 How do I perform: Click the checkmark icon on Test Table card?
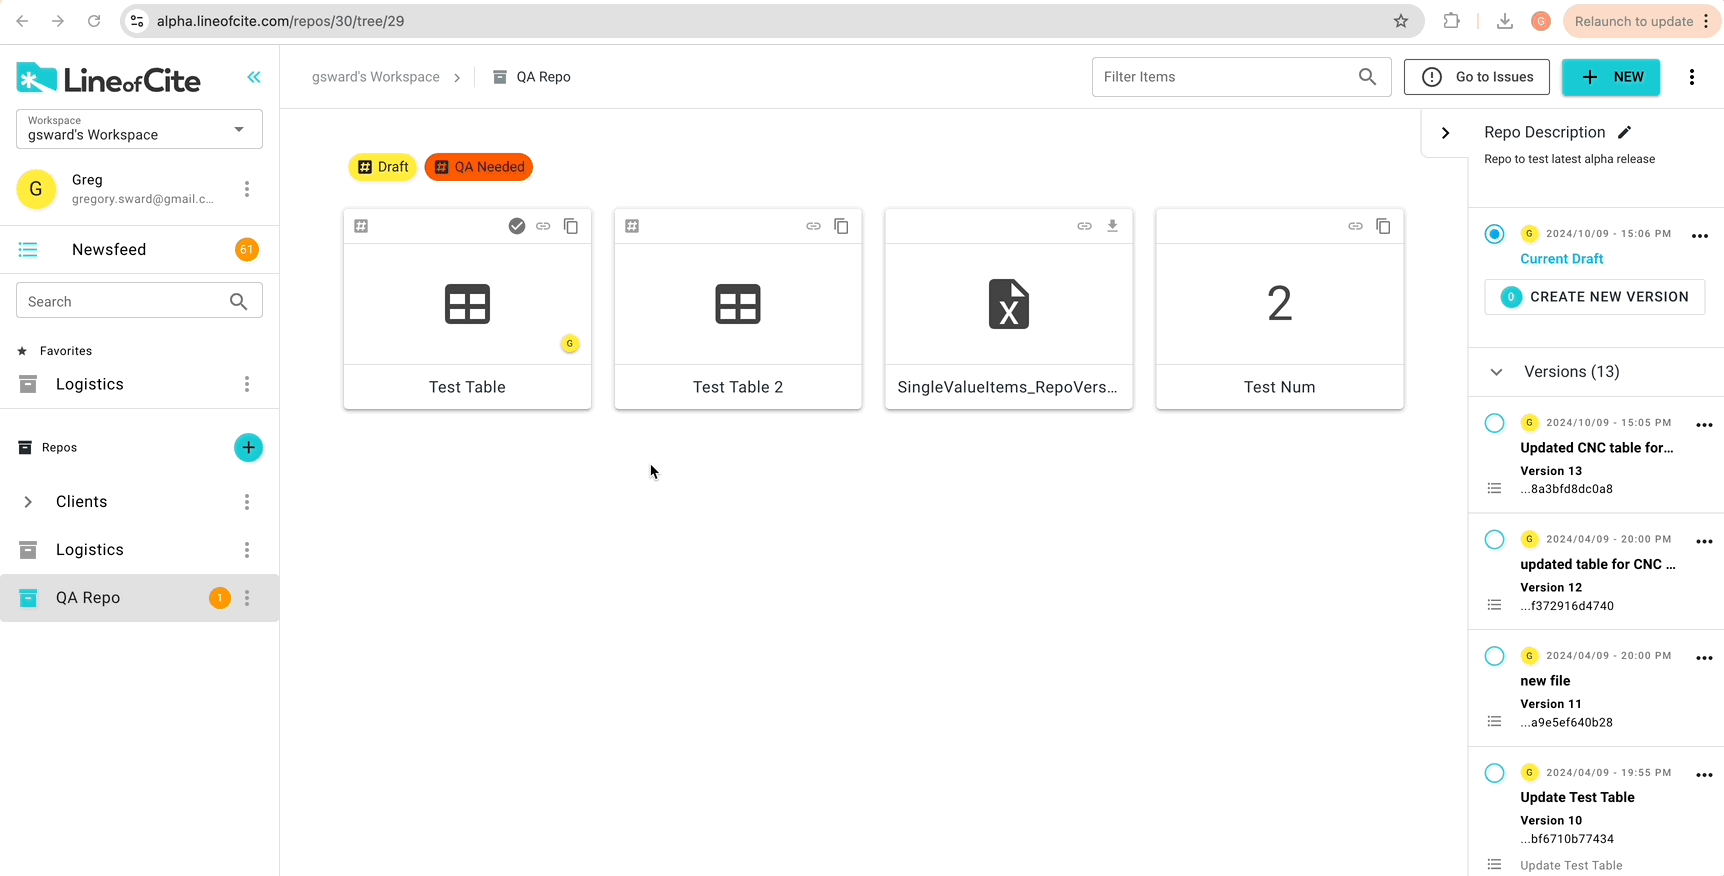coord(517,226)
